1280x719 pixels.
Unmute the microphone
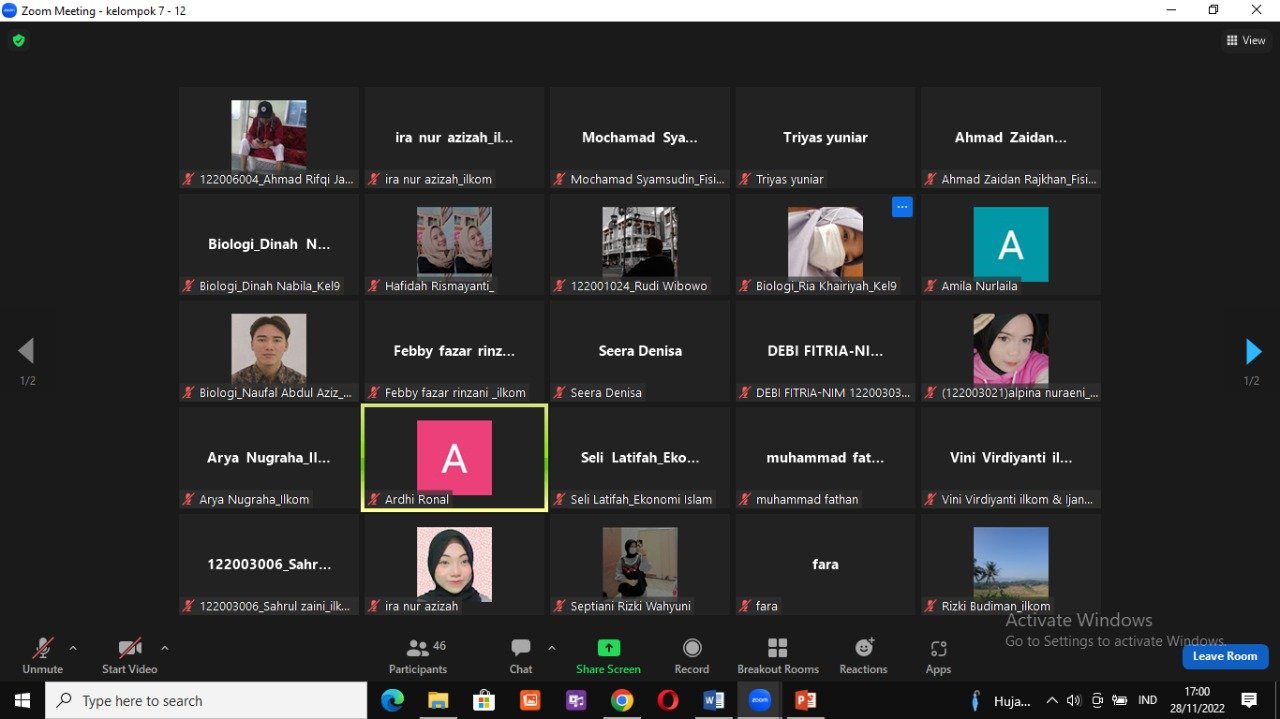42,656
